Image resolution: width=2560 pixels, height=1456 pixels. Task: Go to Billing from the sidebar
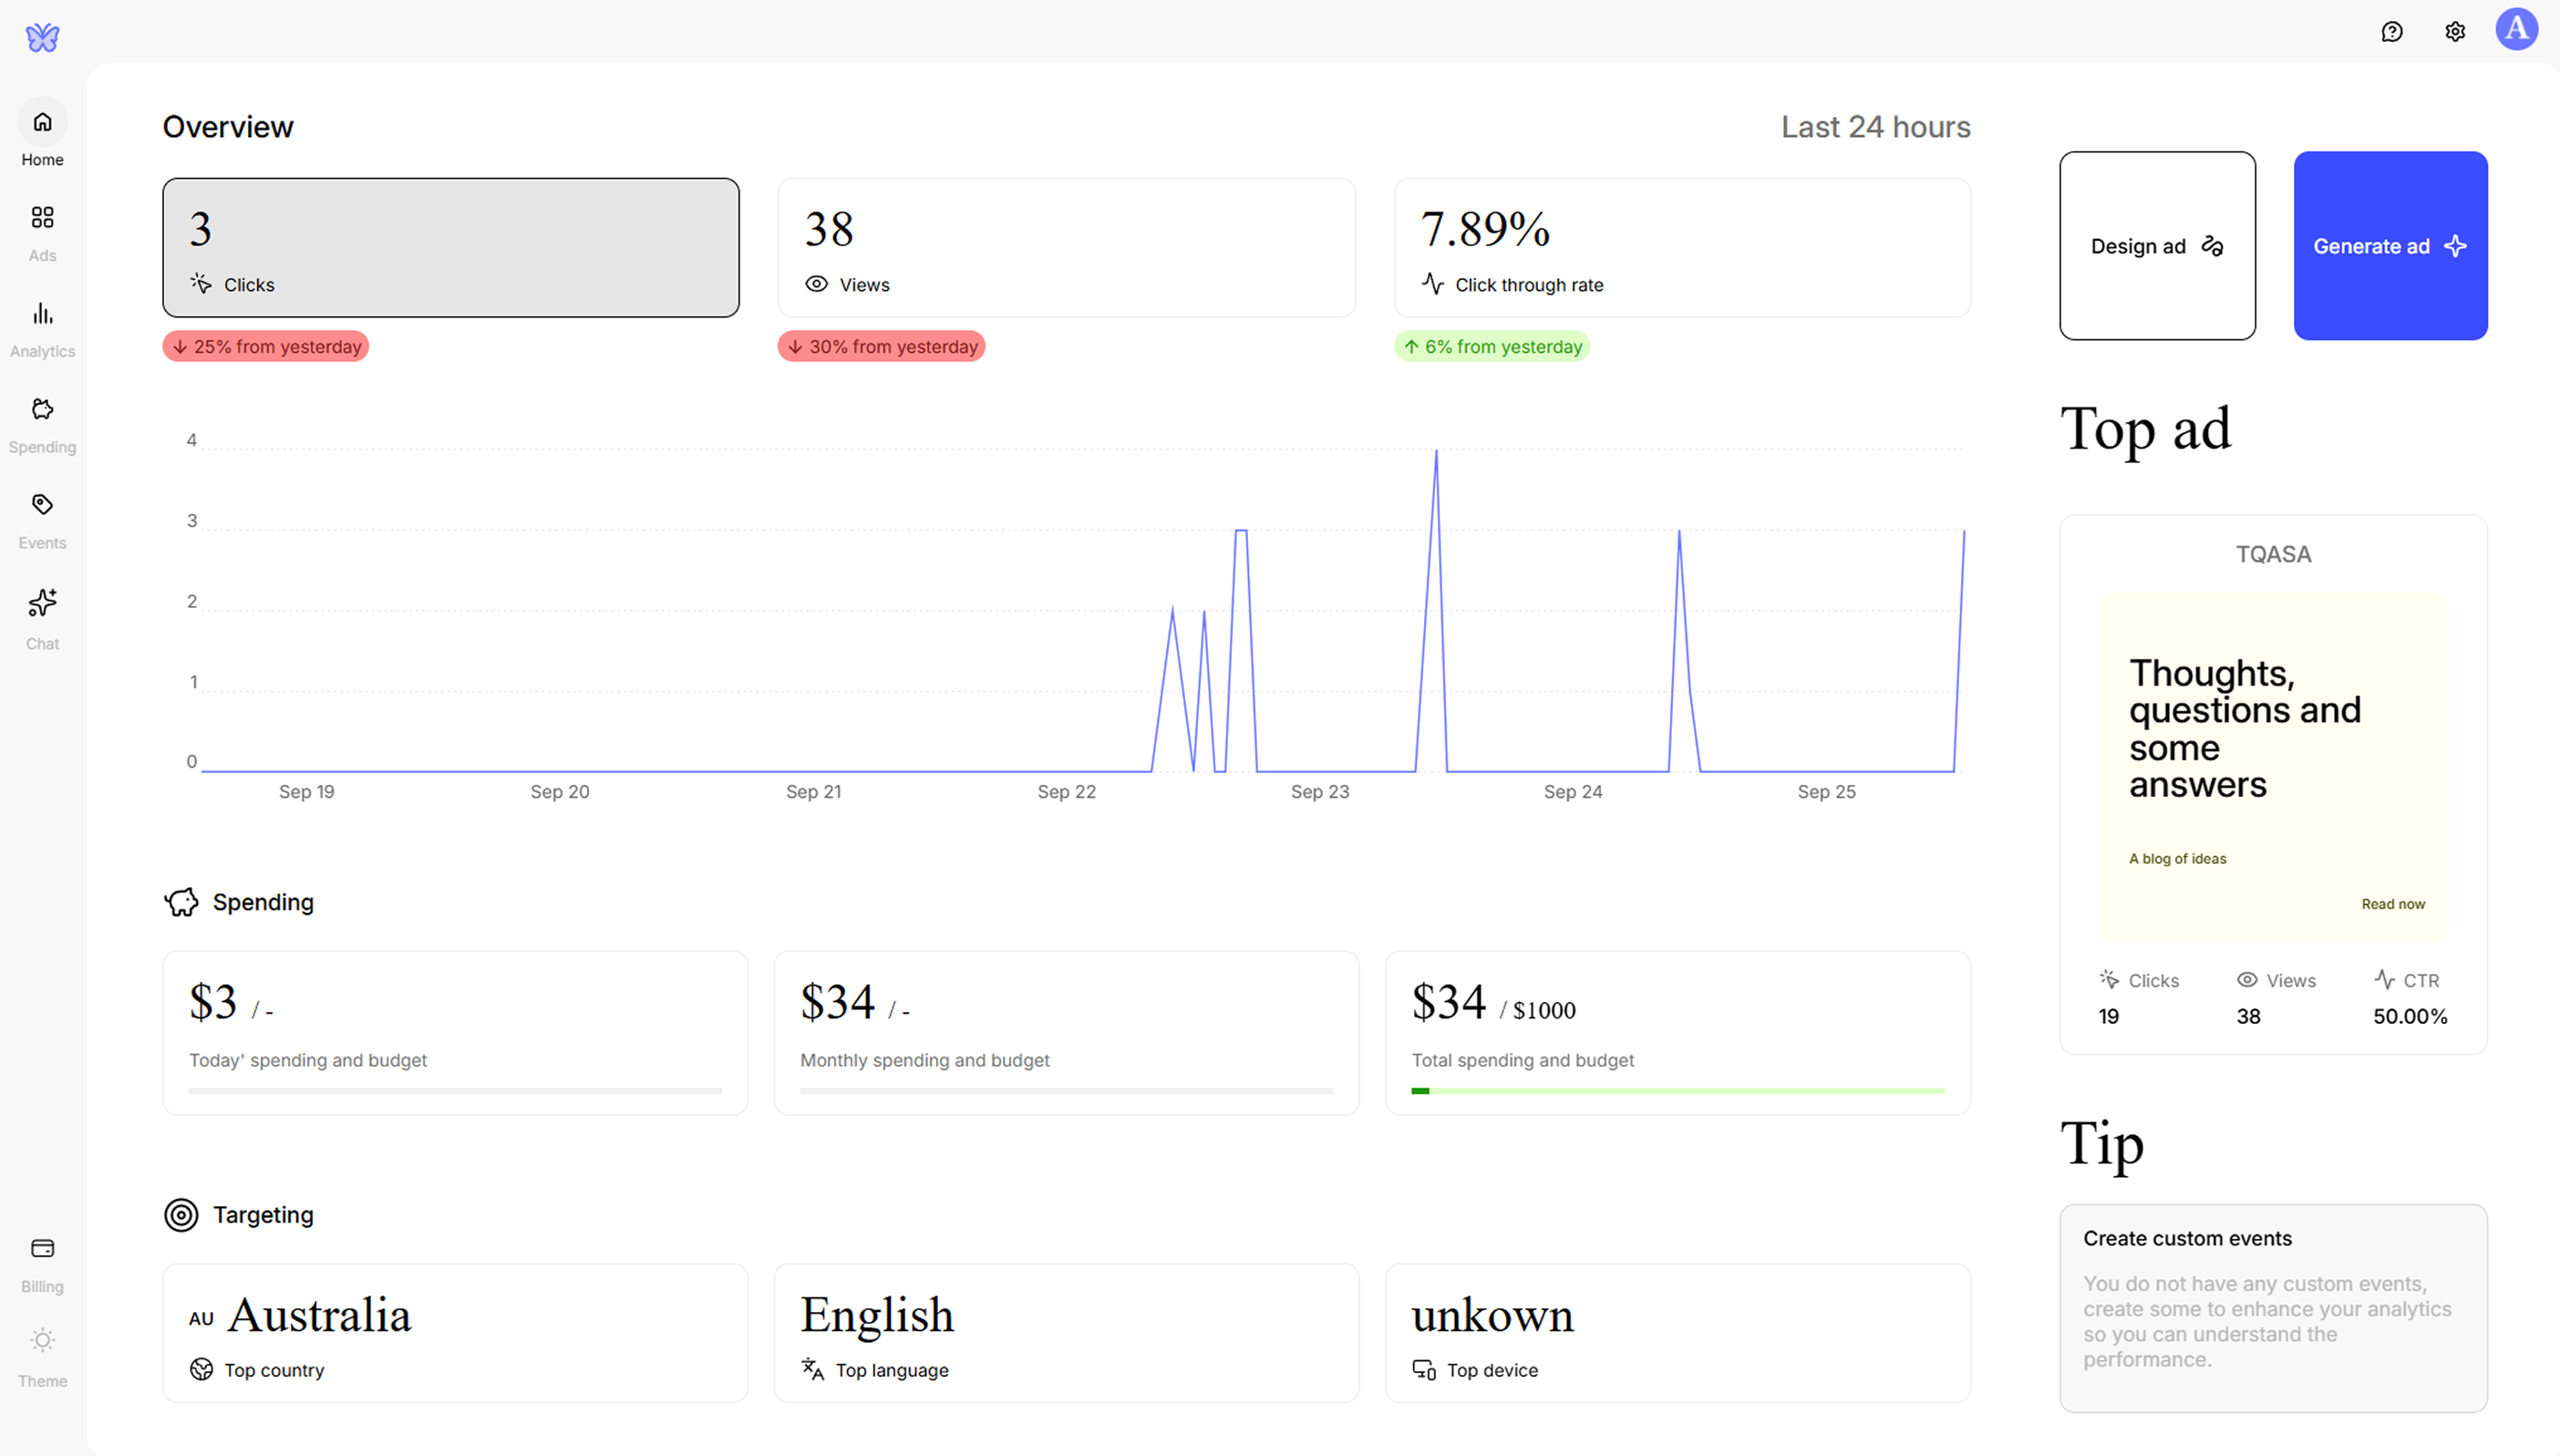click(41, 1261)
